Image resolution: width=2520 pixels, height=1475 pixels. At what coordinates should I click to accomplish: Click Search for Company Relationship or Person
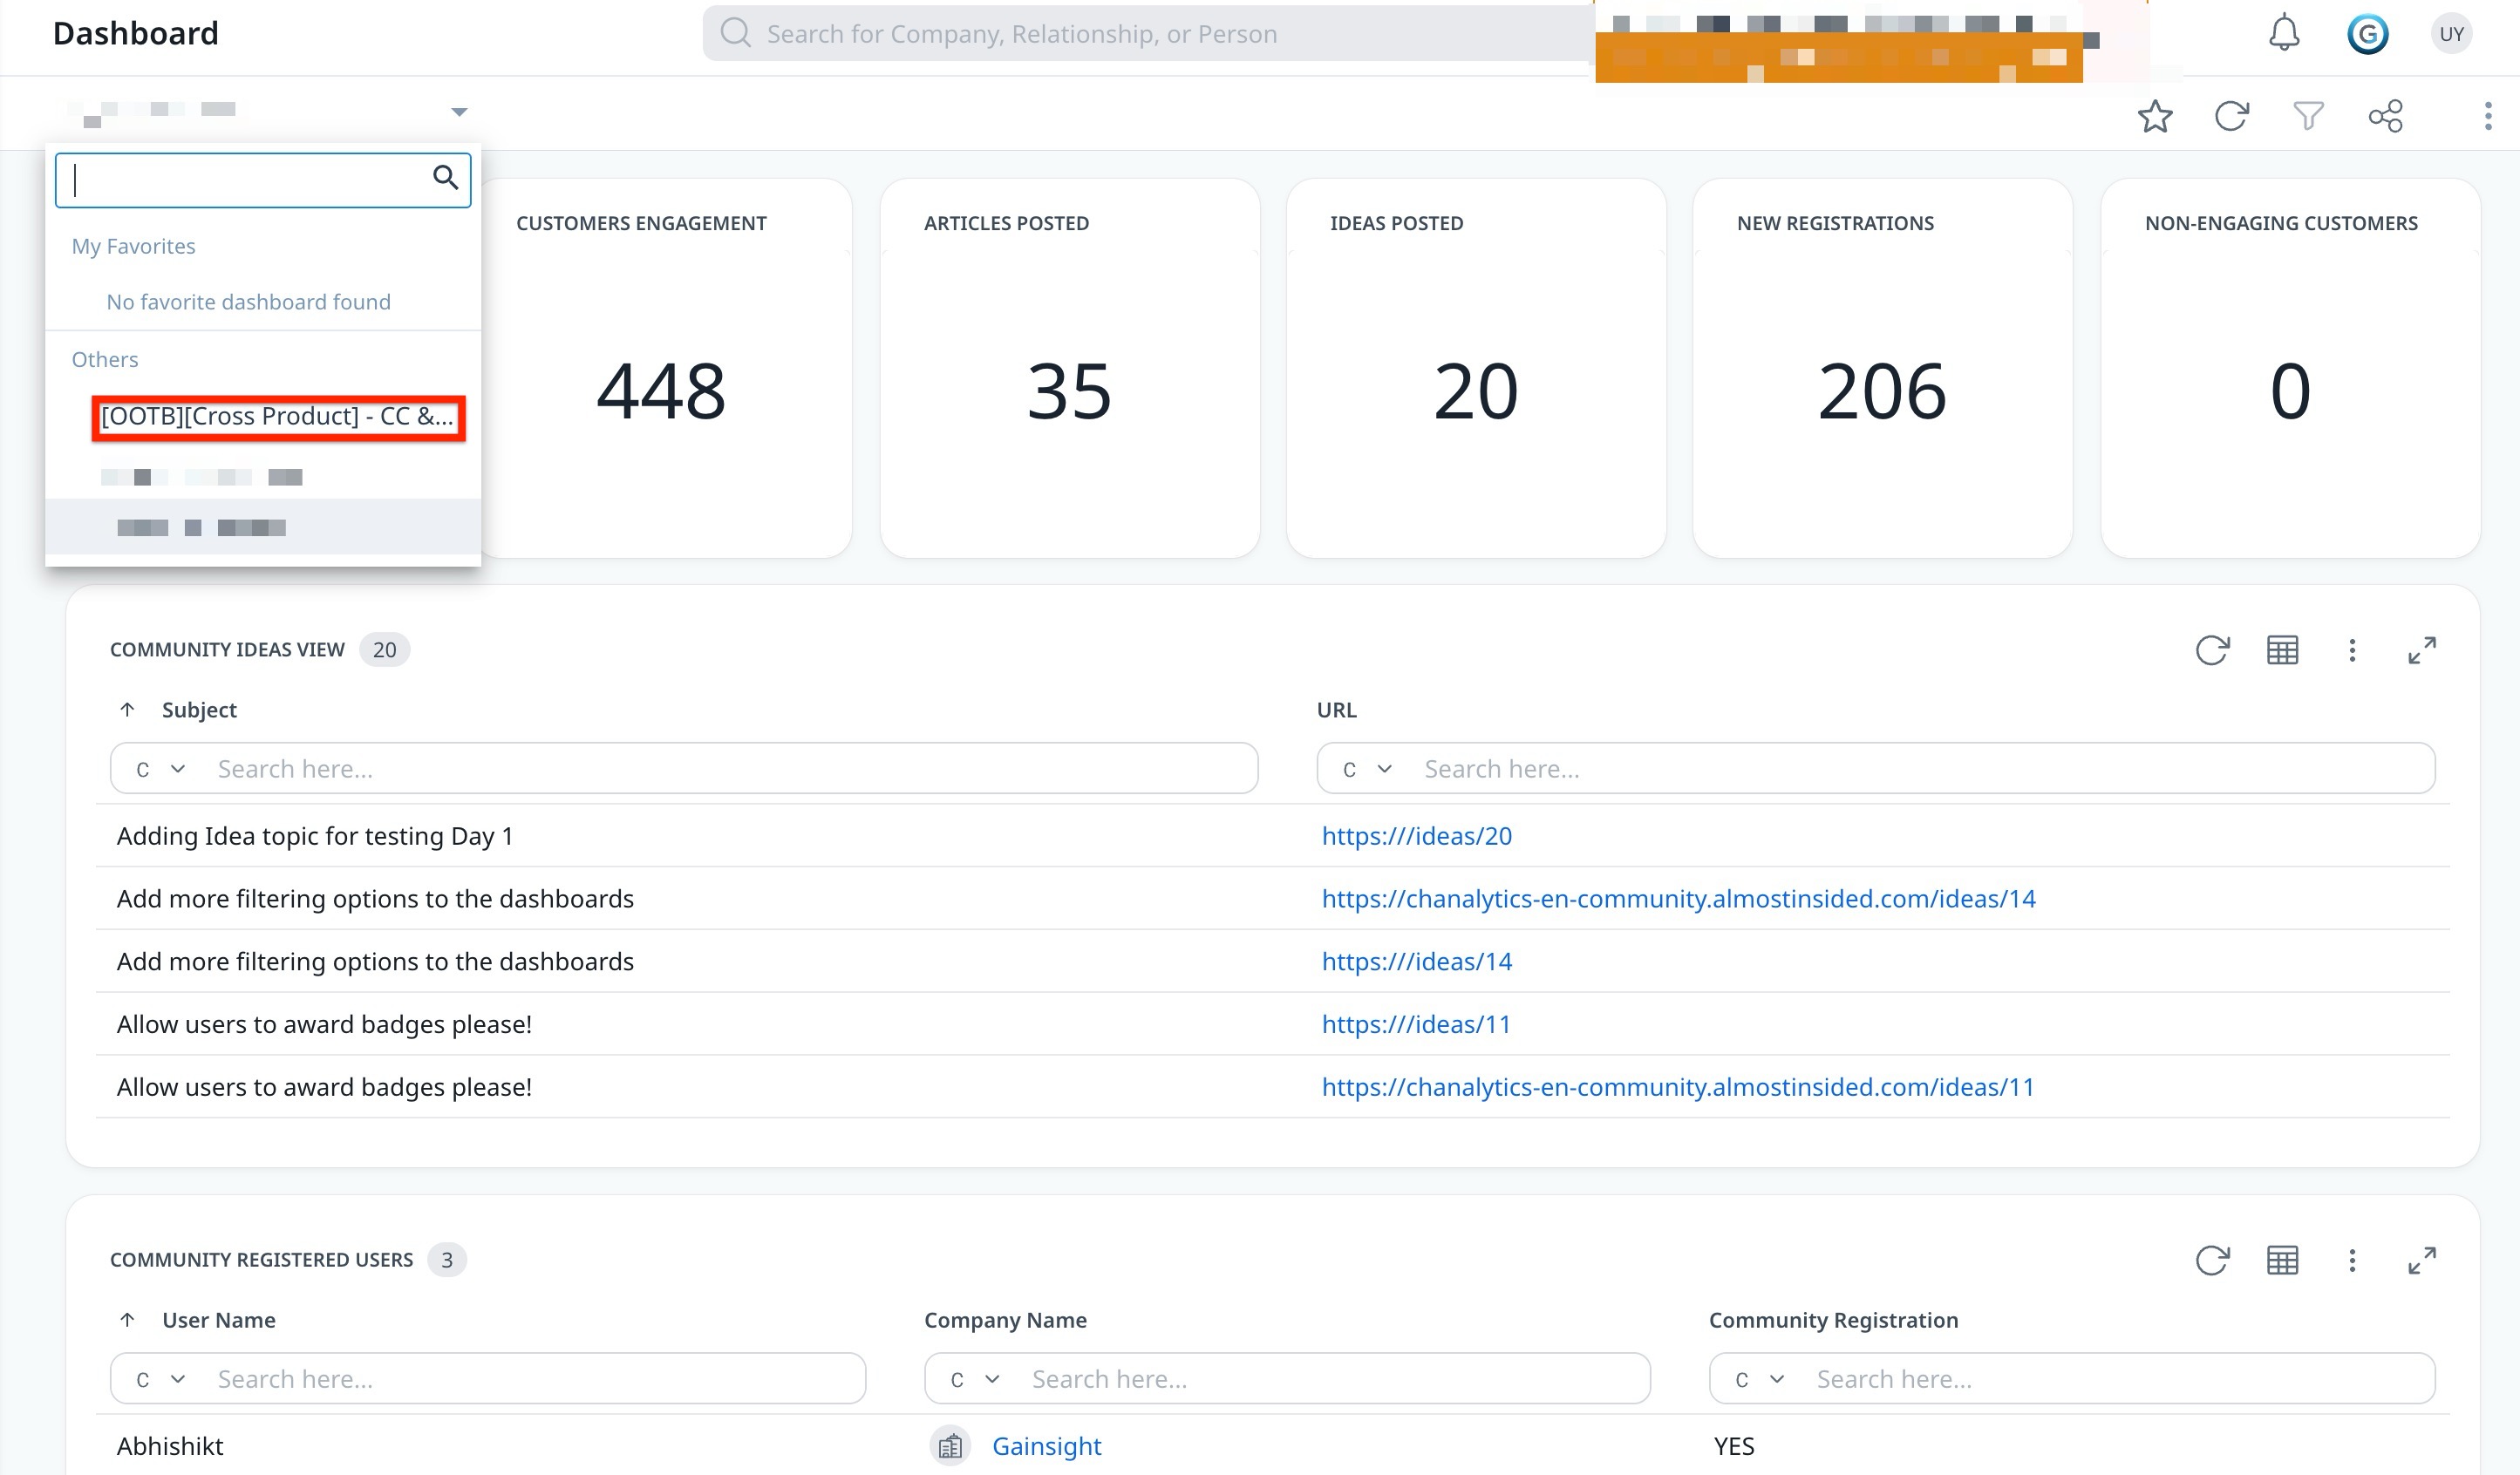(x=1161, y=33)
